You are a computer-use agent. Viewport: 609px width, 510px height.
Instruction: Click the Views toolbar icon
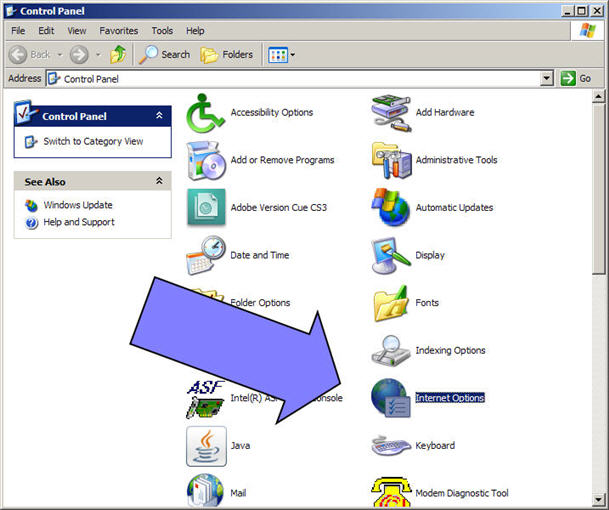(278, 55)
